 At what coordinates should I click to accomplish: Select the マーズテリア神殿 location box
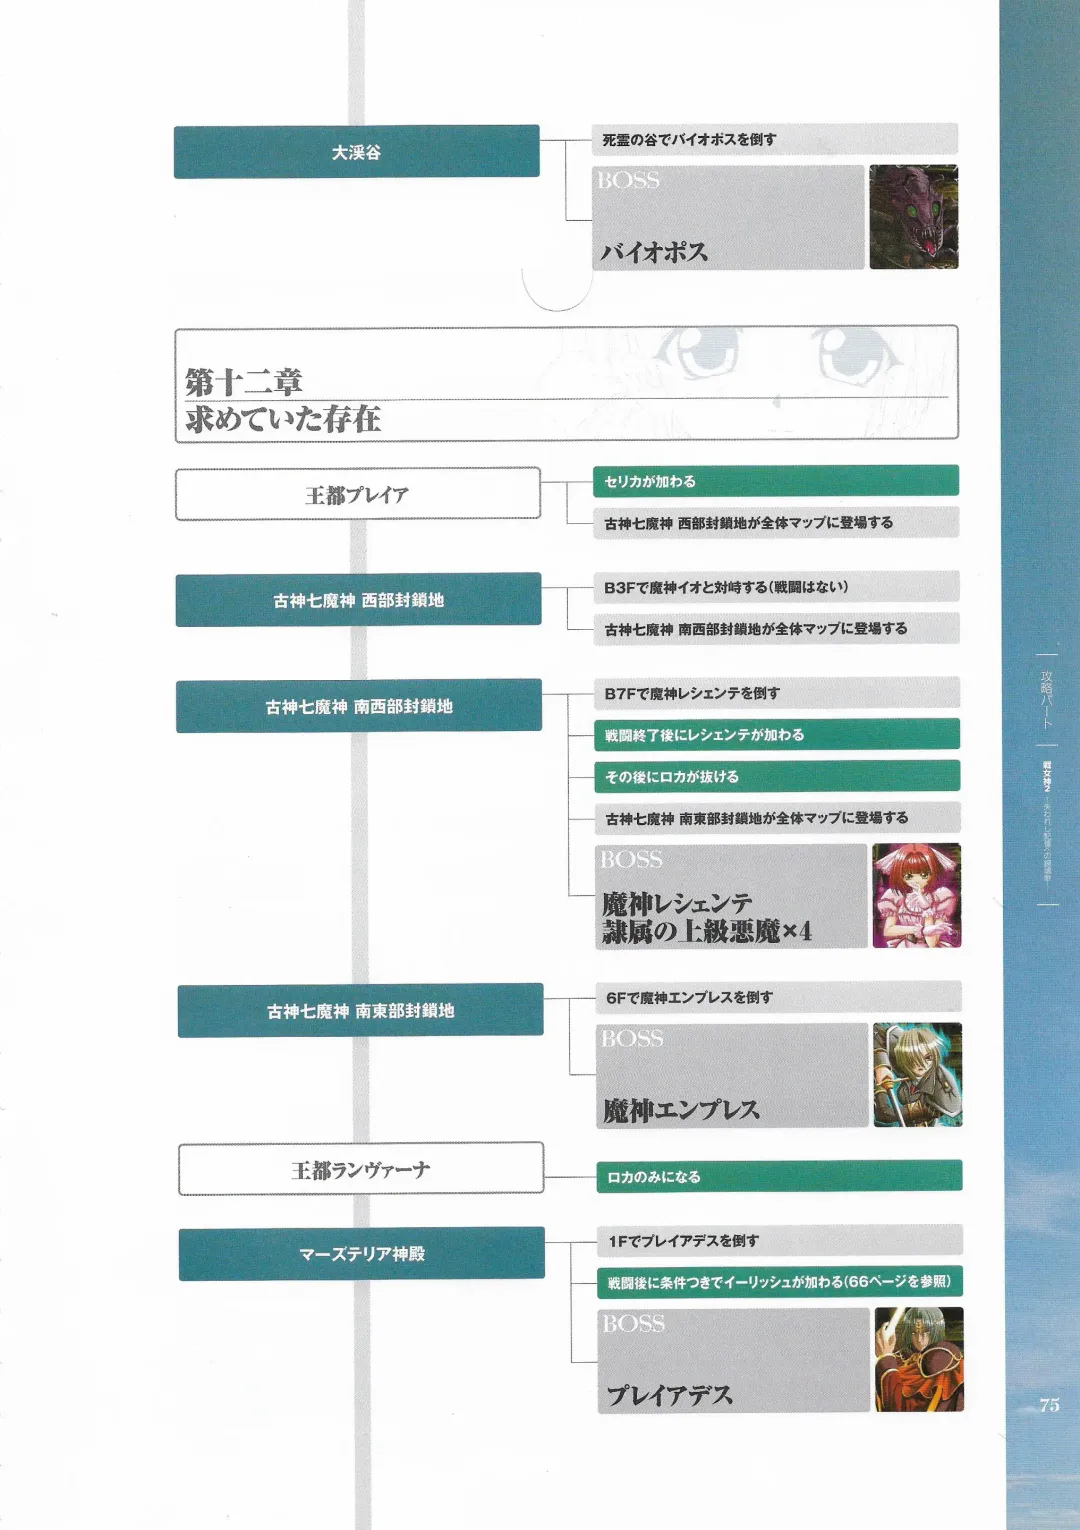(x=362, y=1253)
